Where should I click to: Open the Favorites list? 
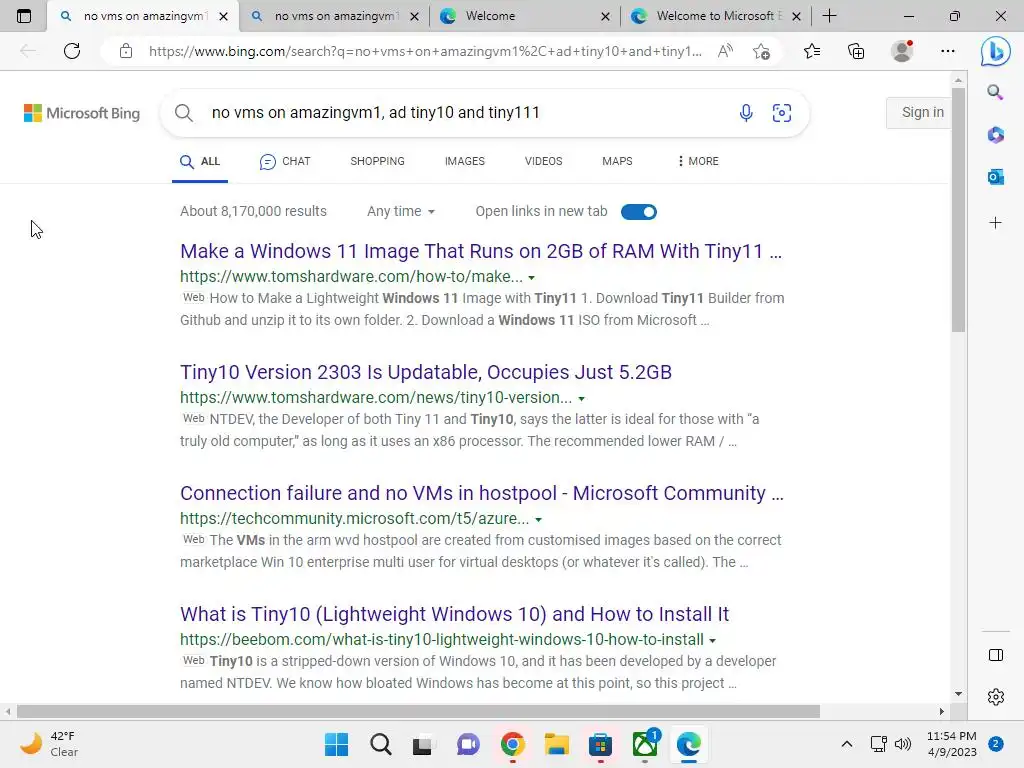[812, 51]
